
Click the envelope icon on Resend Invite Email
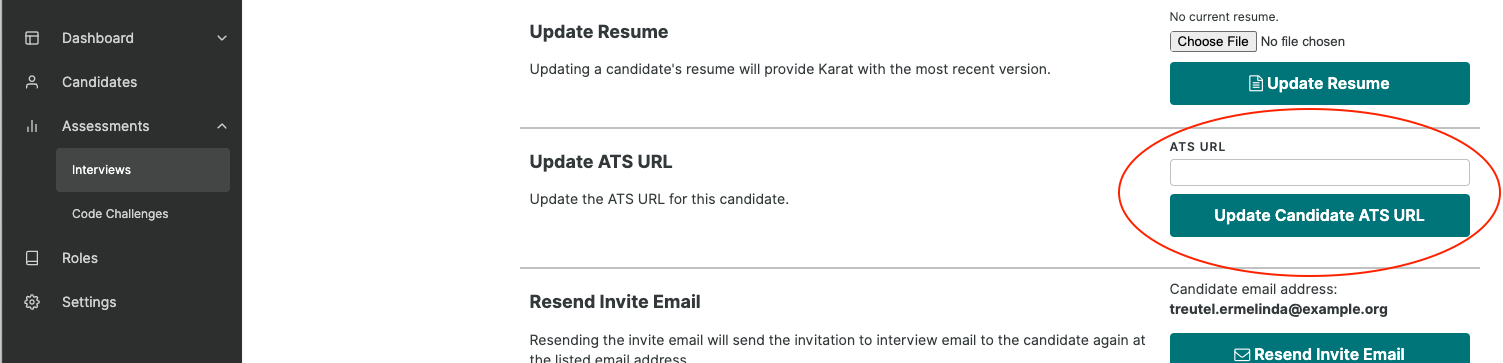coord(1242,354)
